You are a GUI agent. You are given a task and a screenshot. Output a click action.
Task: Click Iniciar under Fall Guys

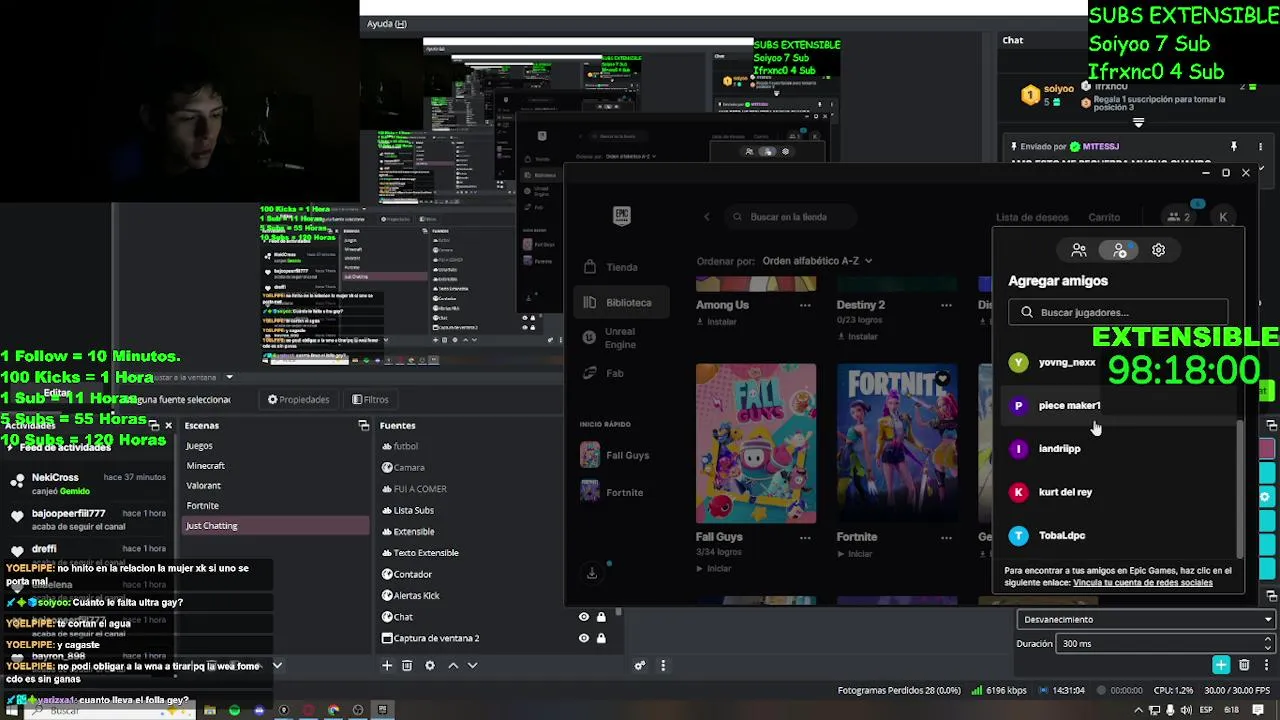(713, 568)
